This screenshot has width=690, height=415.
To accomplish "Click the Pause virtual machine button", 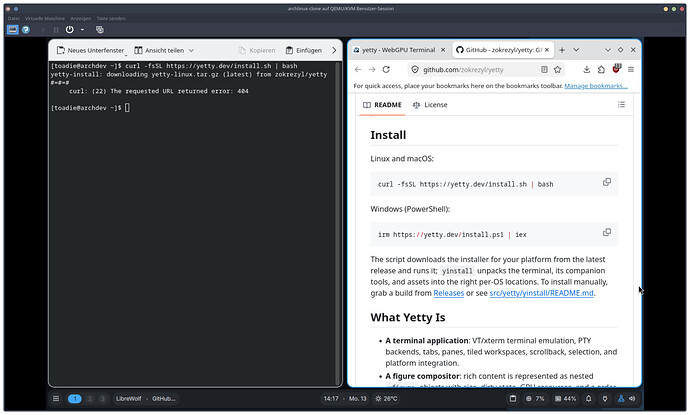I will (56, 30).
